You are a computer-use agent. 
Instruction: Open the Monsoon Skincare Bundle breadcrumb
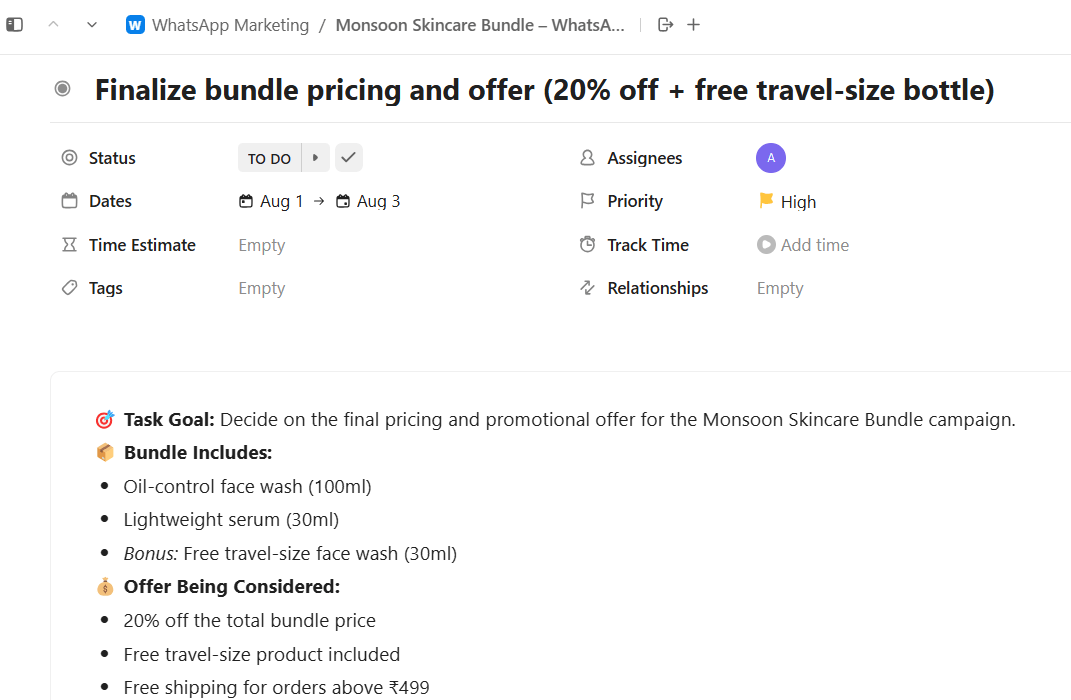point(479,25)
